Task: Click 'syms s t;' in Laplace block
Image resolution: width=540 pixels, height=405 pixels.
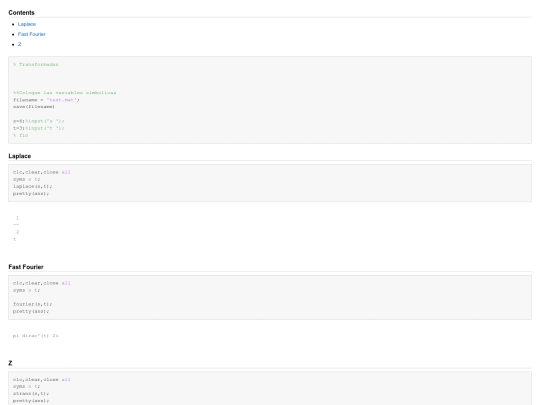Action: tap(27, 179)
